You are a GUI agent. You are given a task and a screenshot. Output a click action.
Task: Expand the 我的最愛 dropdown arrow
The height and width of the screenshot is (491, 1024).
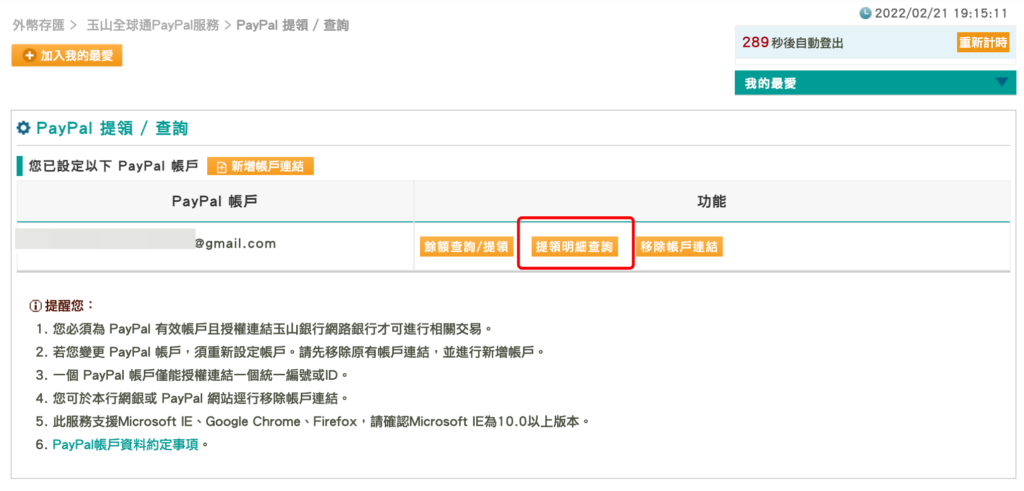1002,82
